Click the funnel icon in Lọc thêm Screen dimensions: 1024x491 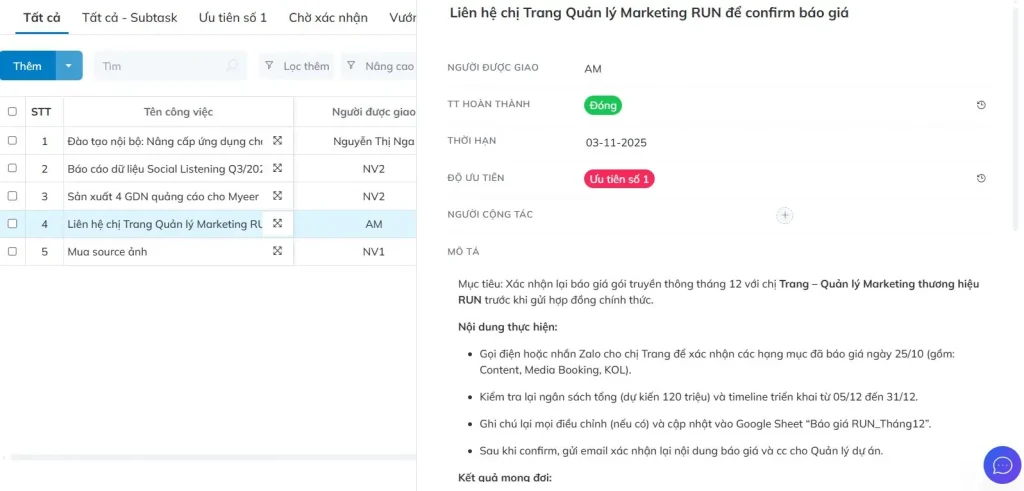(269, 65)
